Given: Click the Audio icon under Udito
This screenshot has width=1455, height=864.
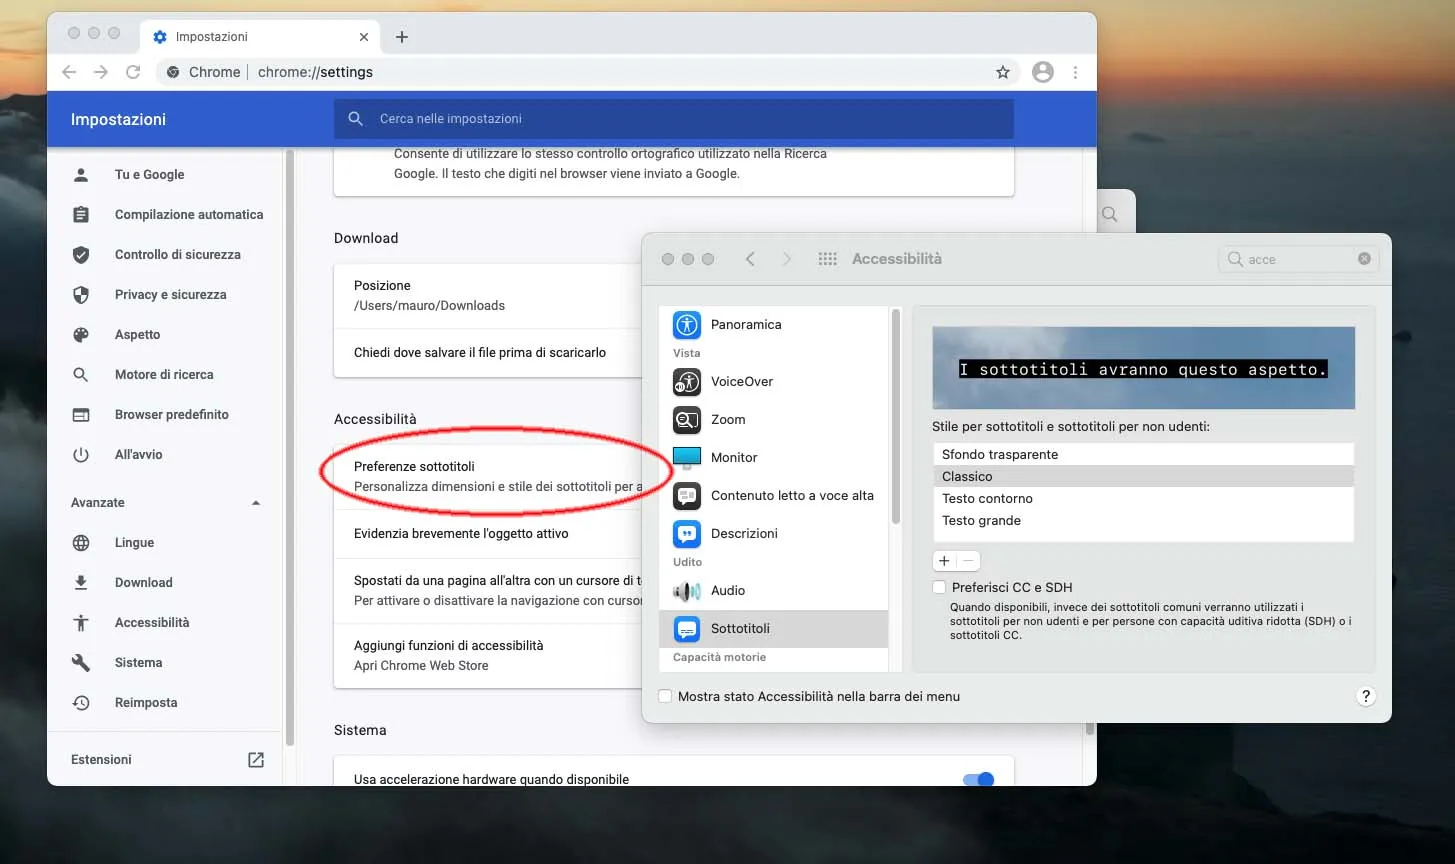Looking at the screenshot, I should [x=686, y=591].
